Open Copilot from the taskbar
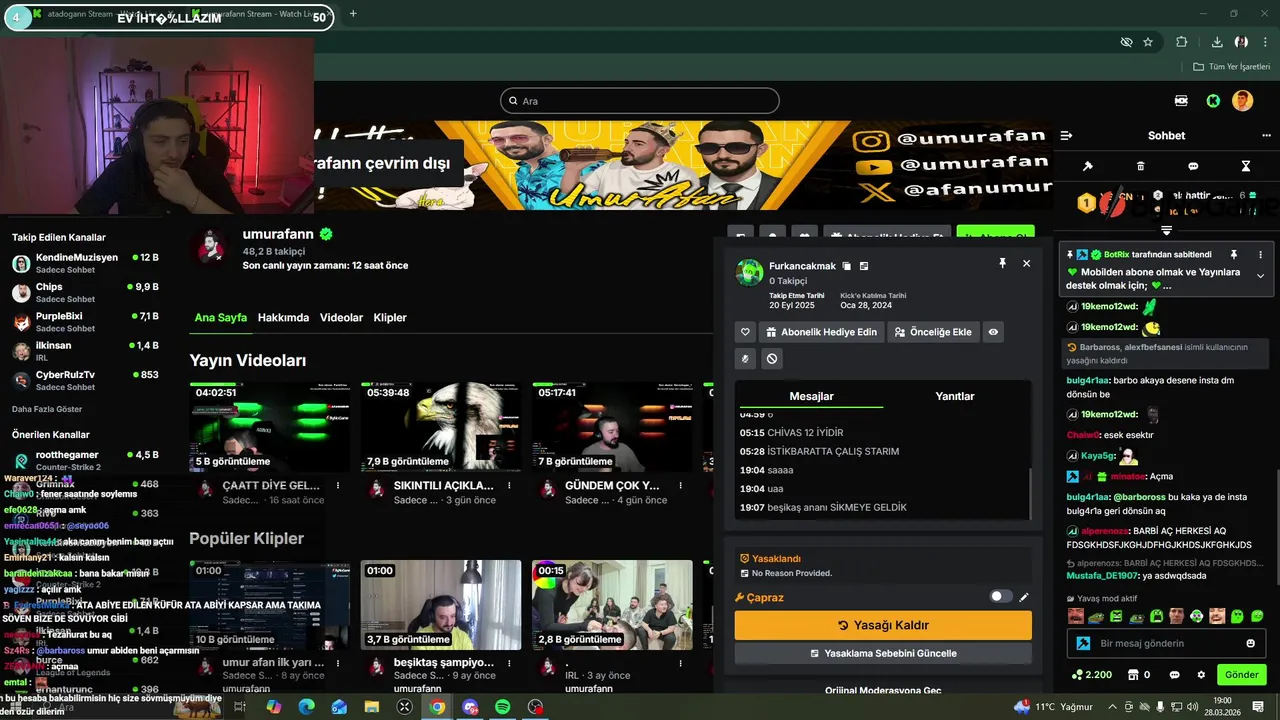This screenshot has height=720, width=1280. point(273,707)
